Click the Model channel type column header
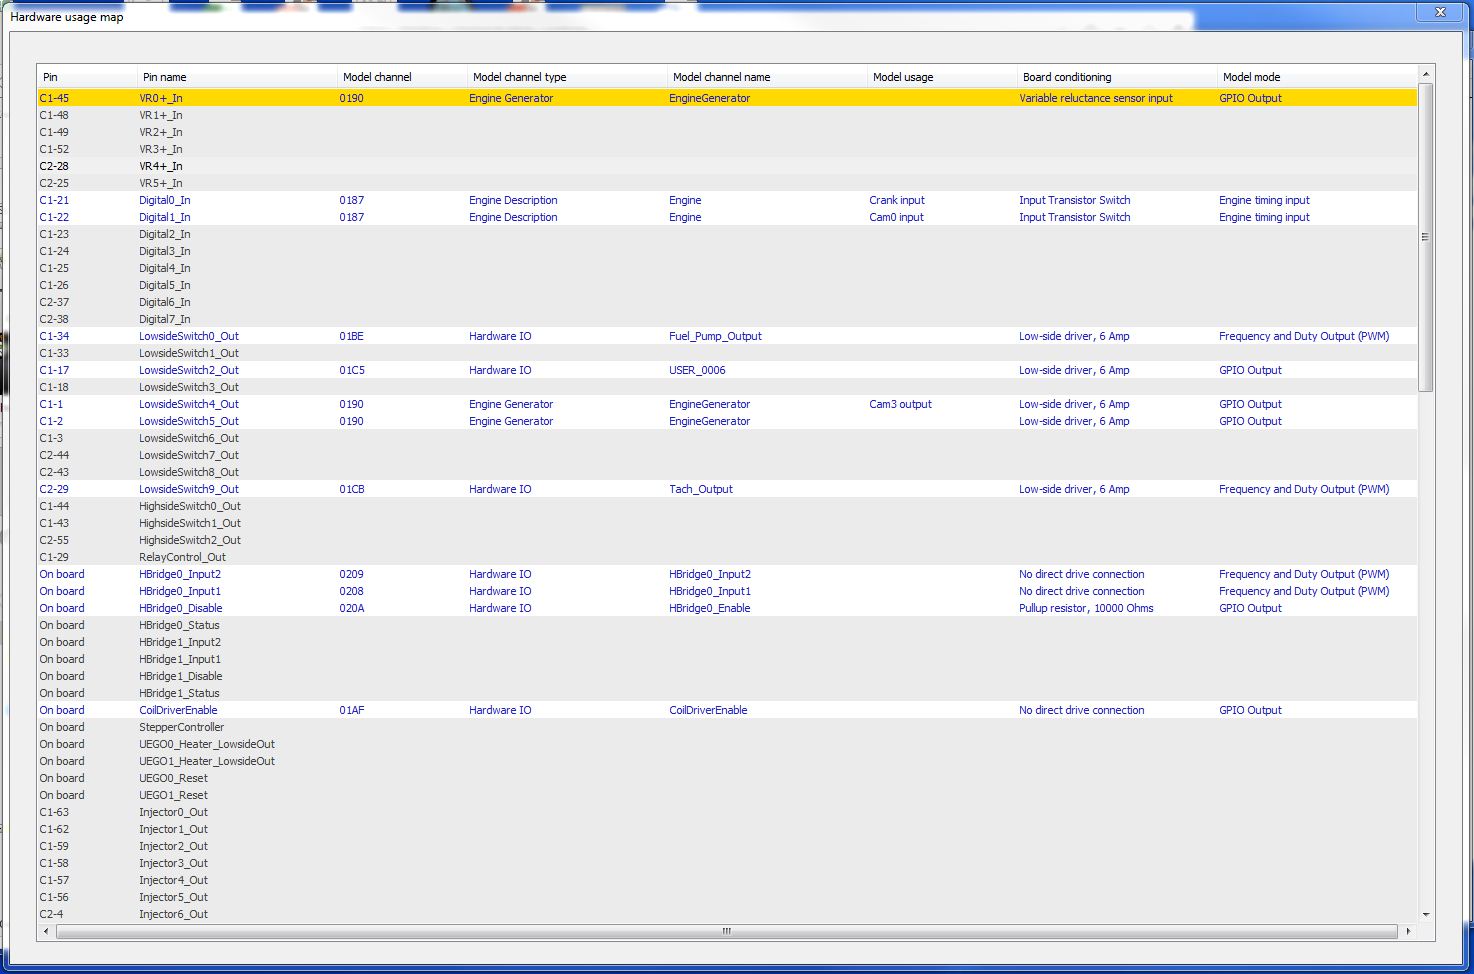 [x=566, y=77]
